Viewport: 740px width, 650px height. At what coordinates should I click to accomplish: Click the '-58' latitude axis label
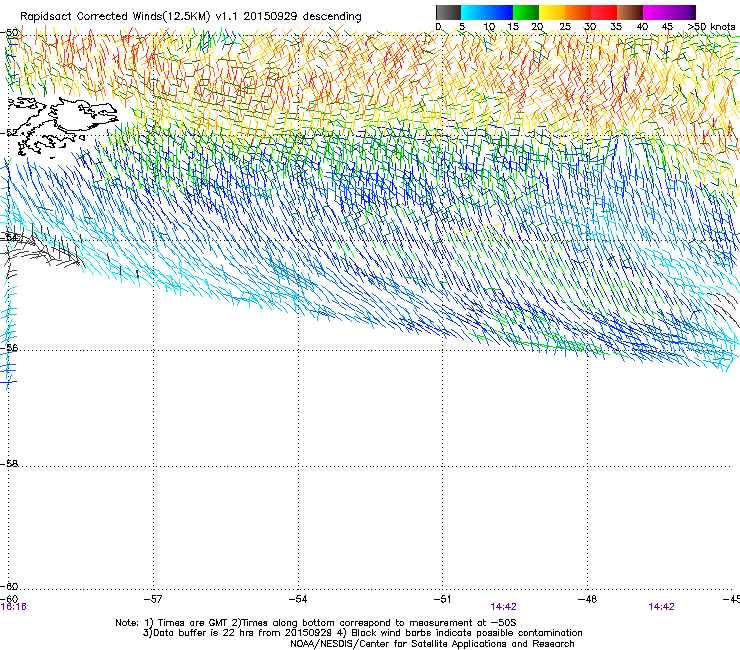point(9,464)
